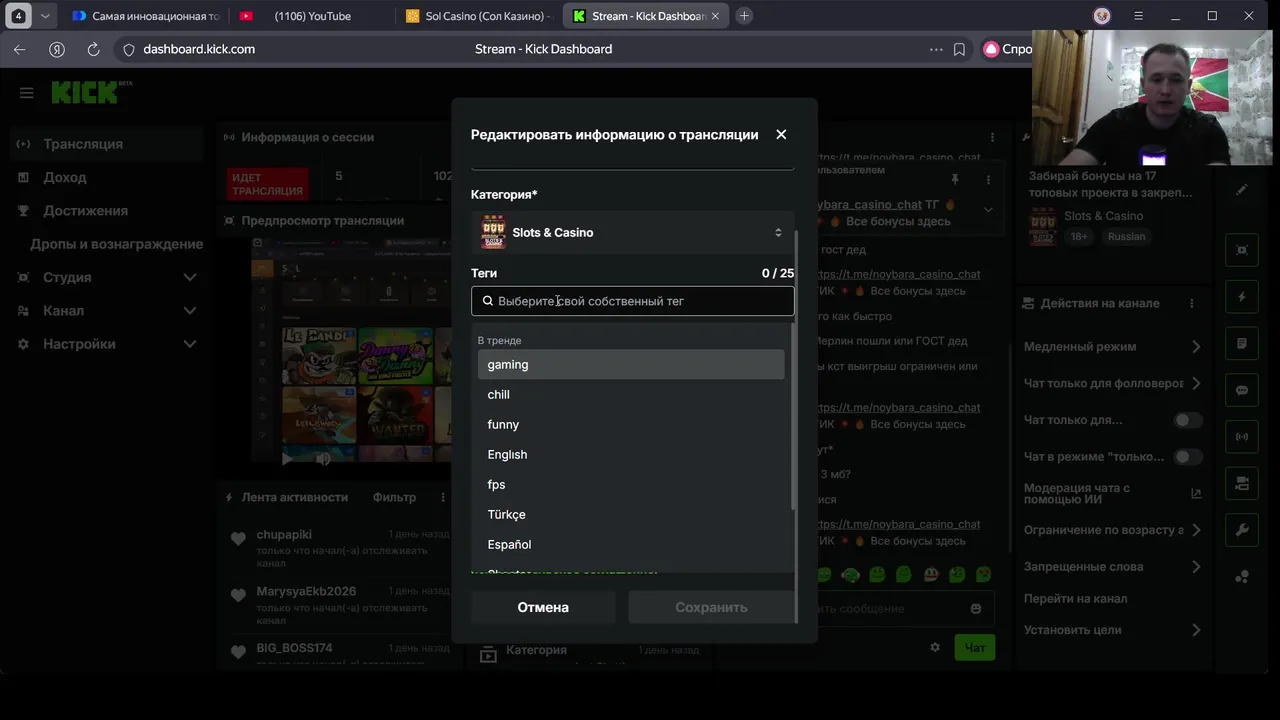Image resolution: width=1280 pixels, height=720 pixels.
Task: Click the Russian language tag
Action: (x=1126, y=237)
